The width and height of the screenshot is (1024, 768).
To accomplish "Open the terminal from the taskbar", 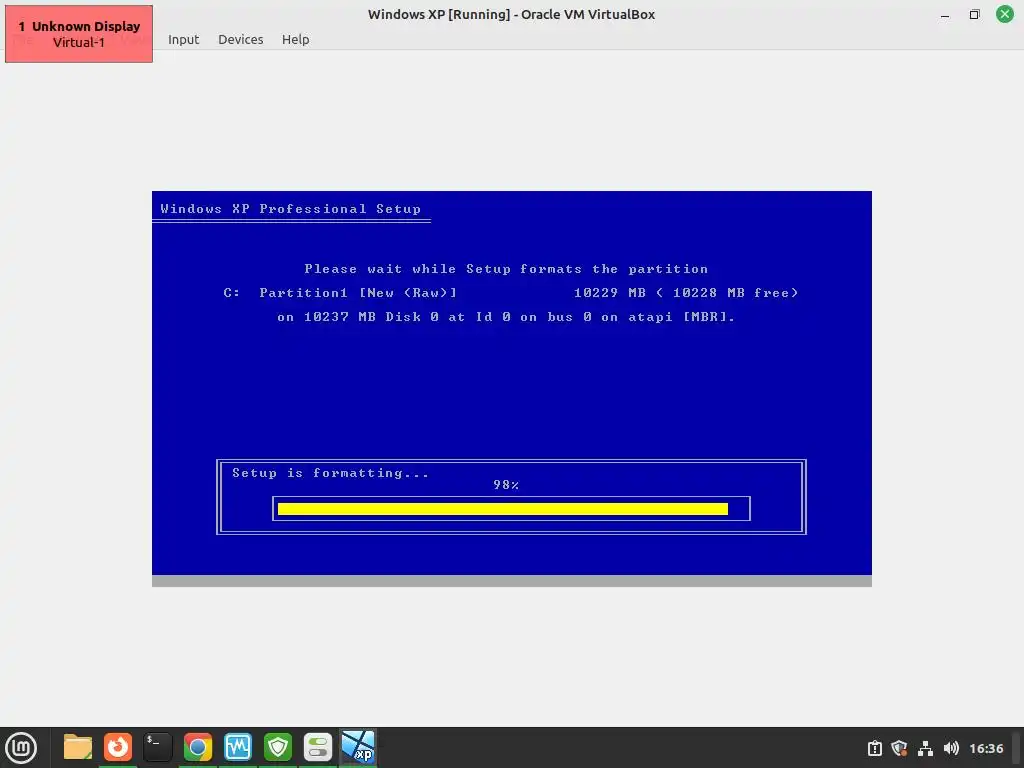I will tap(157, 747).
